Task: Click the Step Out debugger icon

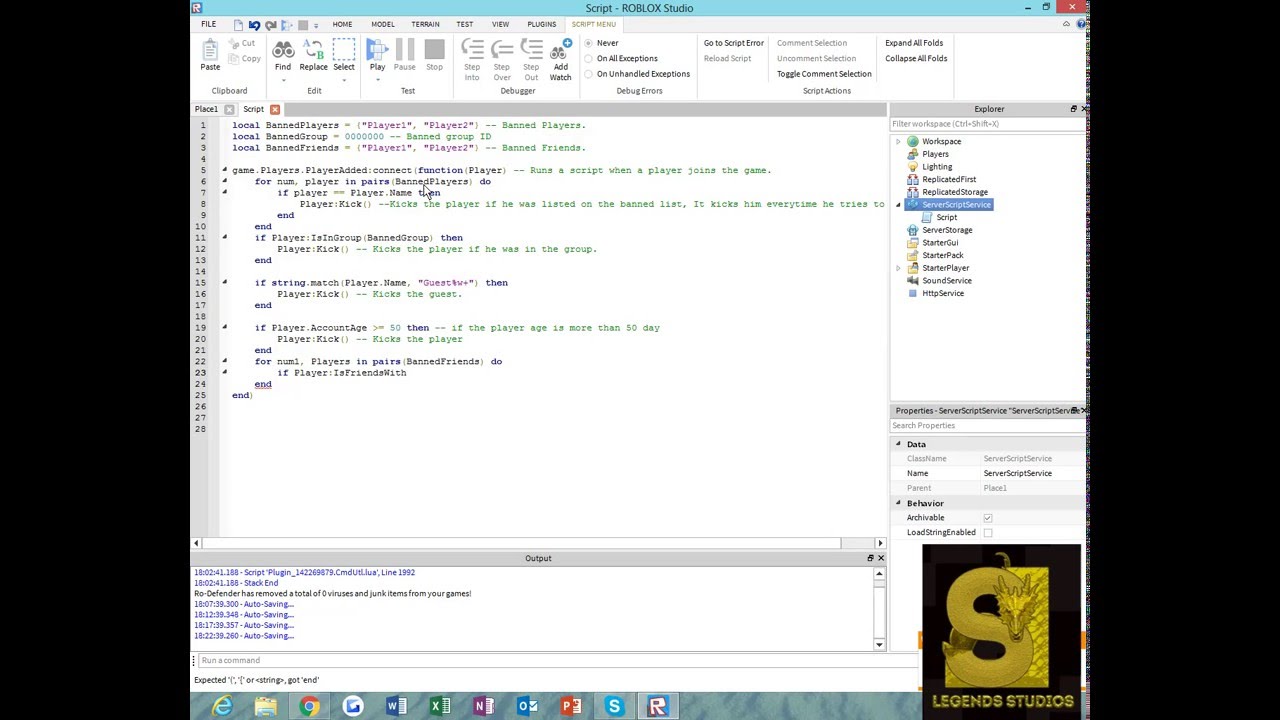Action: [531, 50]
